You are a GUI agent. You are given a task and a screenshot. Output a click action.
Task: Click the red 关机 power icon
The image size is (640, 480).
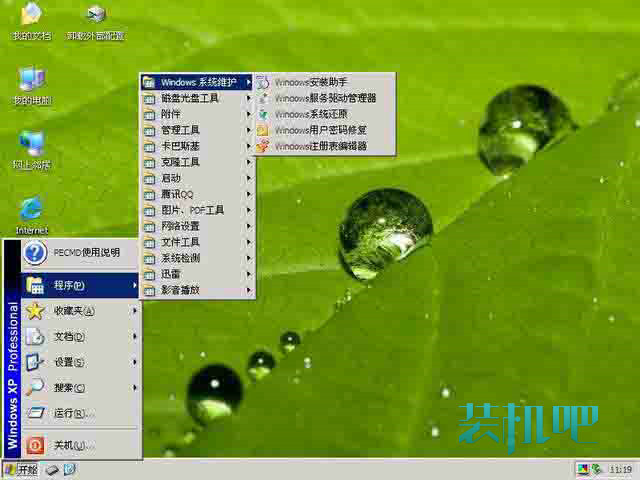(x=35, y=445)
